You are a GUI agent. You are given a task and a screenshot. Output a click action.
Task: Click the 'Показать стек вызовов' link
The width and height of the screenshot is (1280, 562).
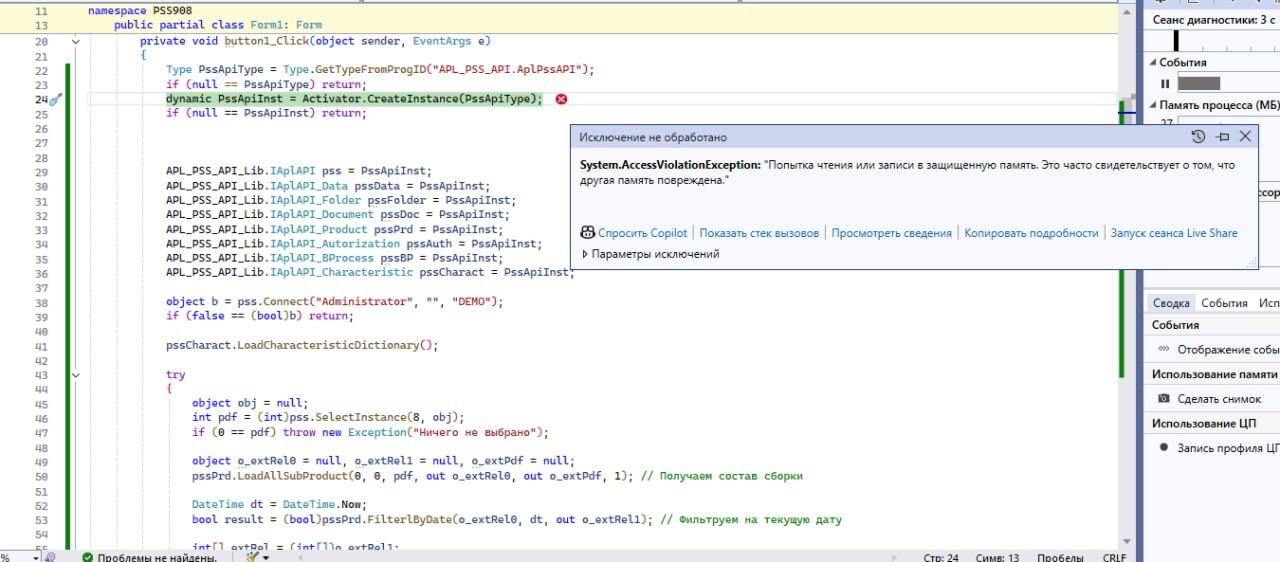(759, 233)
